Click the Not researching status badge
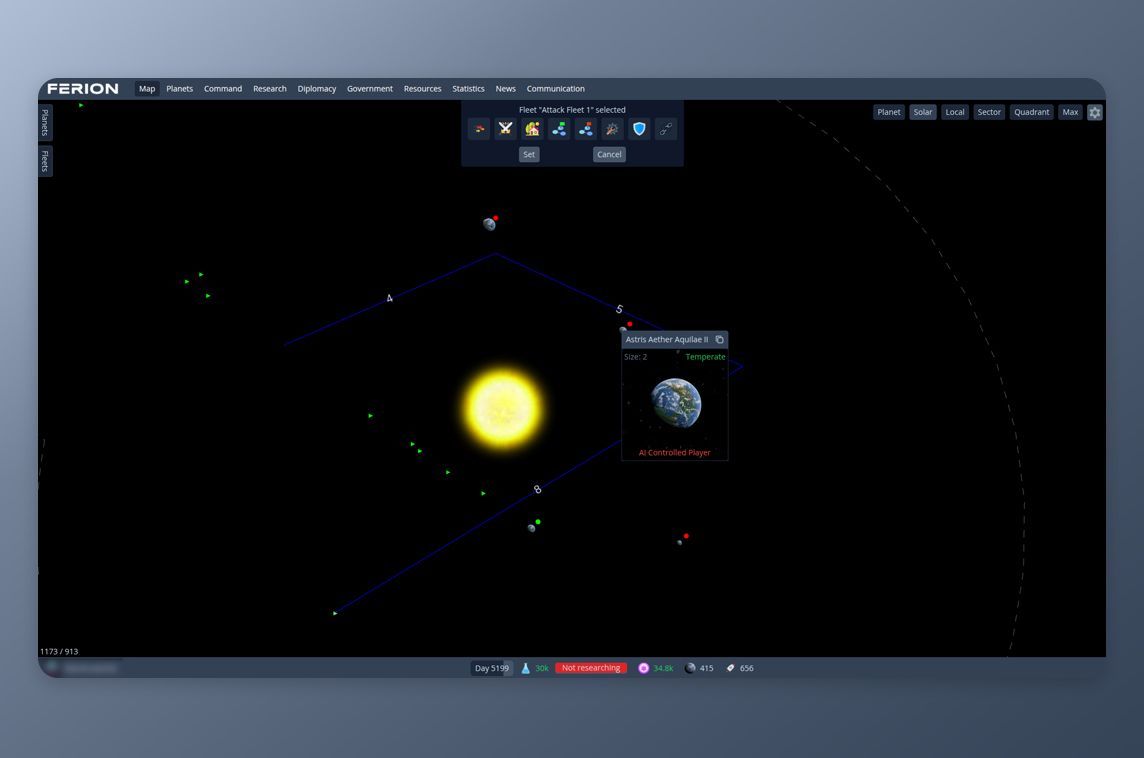Viewport: 1144px width, 758px height. pos(591,668)
